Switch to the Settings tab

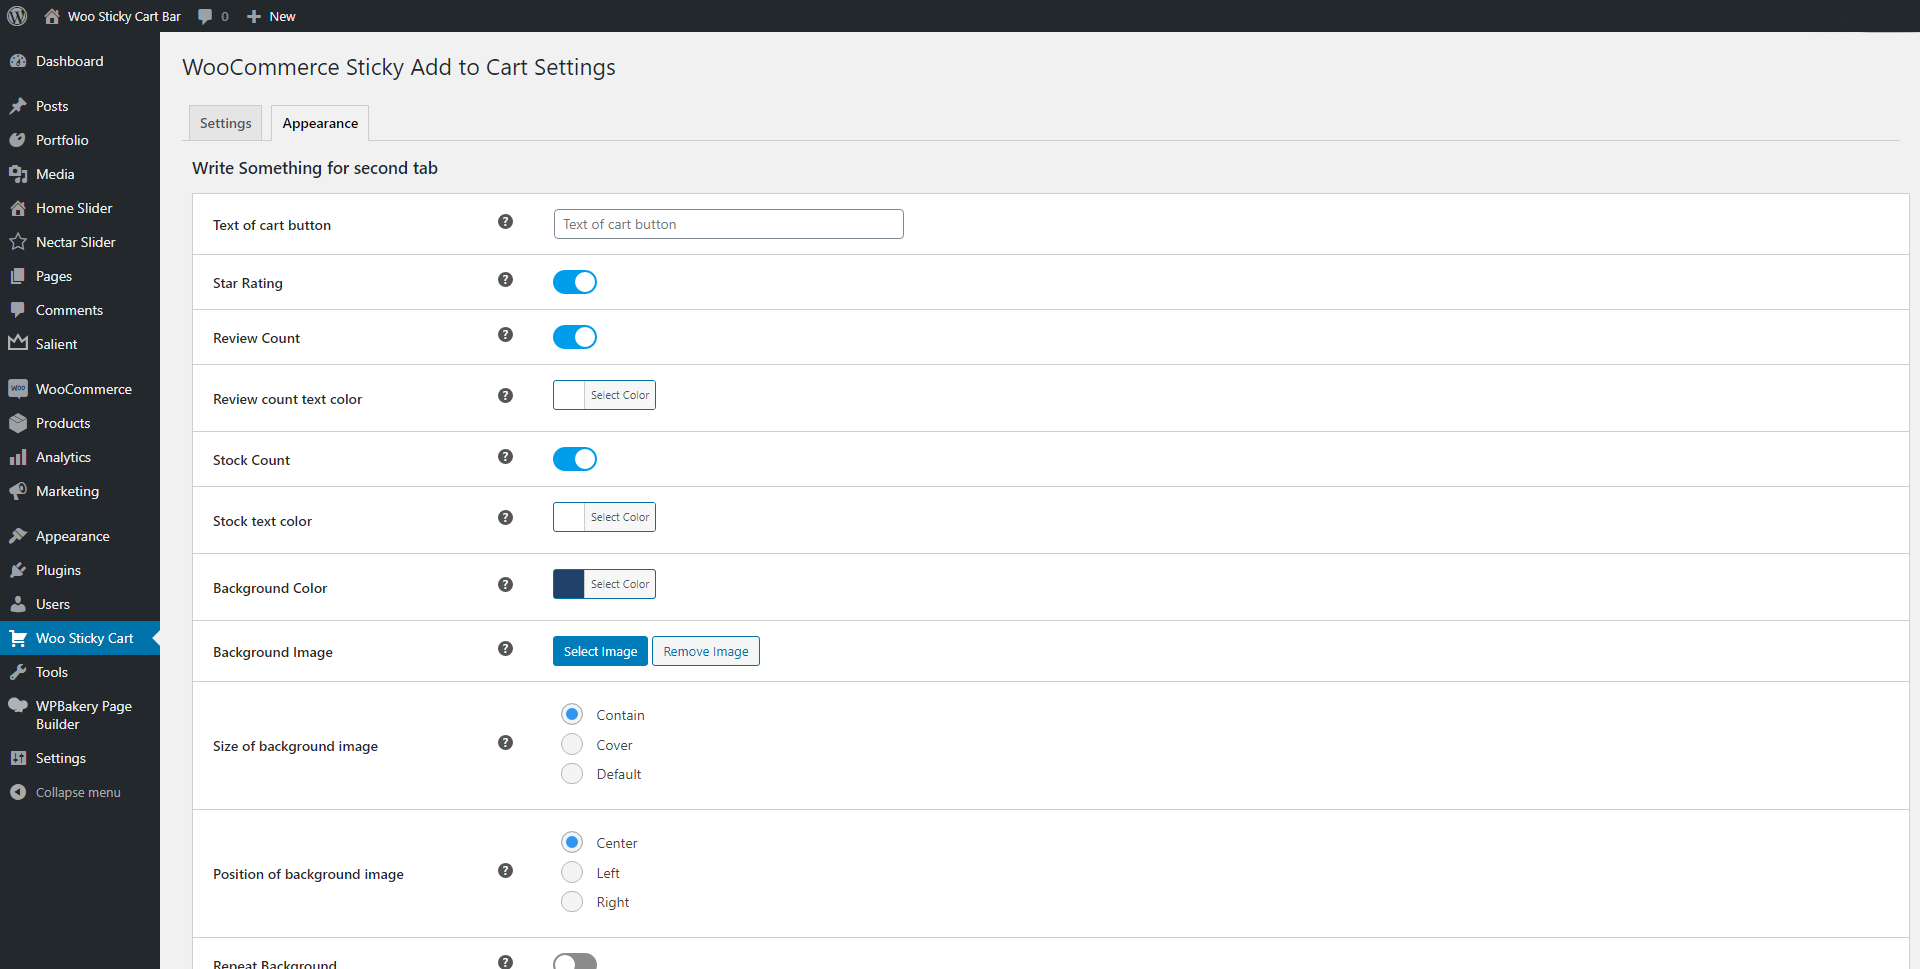tap(225, 123)
